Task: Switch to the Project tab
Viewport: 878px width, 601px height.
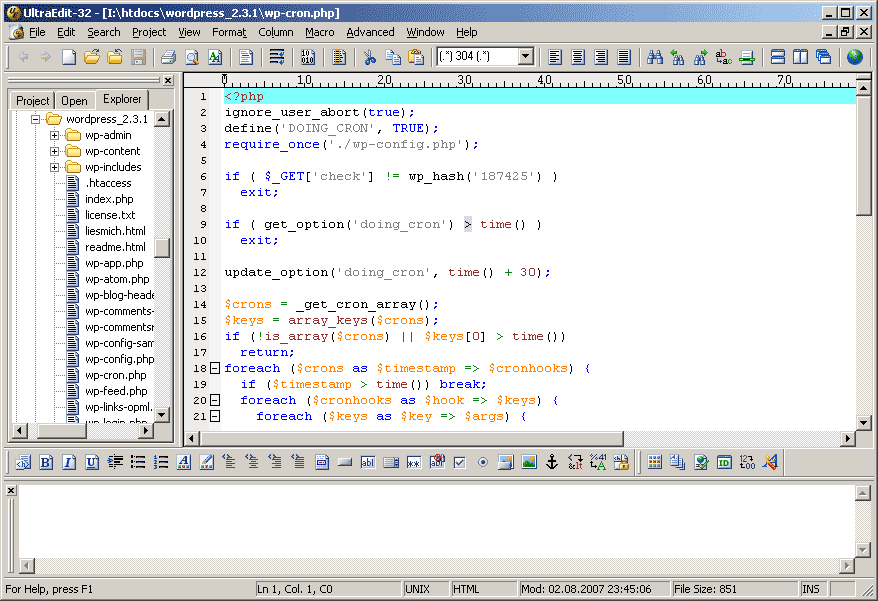Action: (32, 100)
